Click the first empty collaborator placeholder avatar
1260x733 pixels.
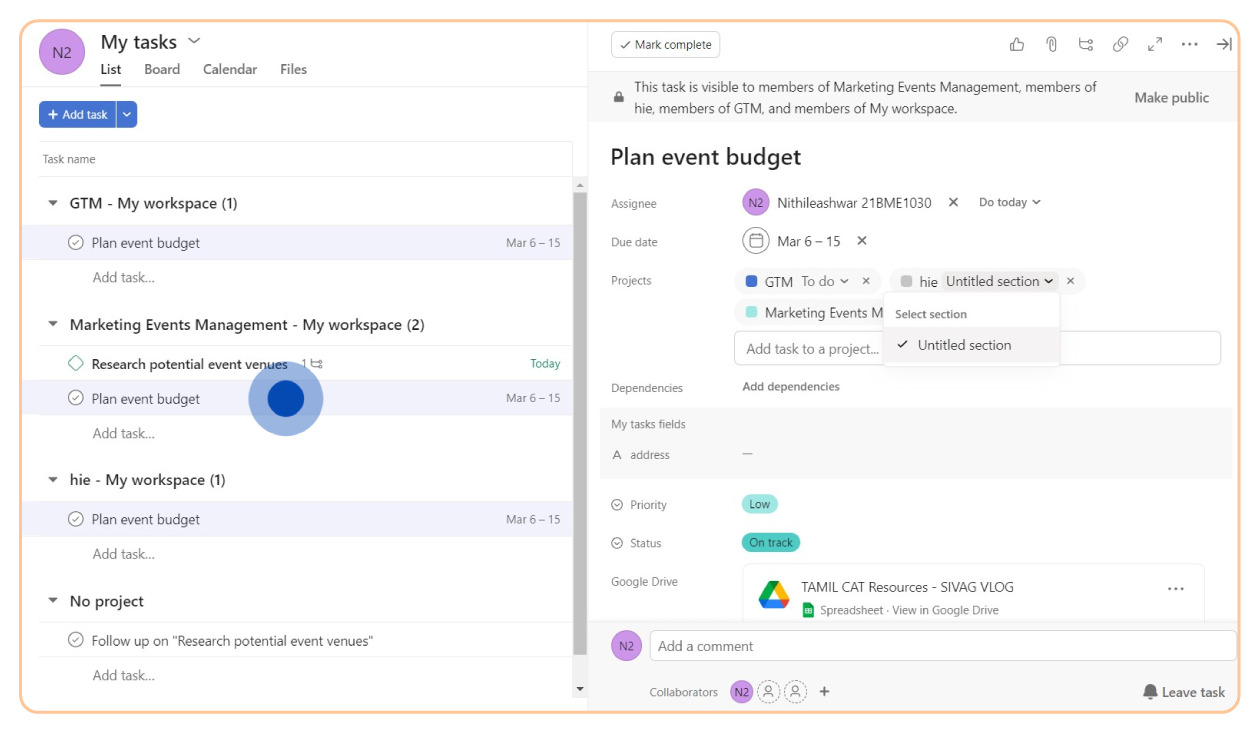point(768,691)
